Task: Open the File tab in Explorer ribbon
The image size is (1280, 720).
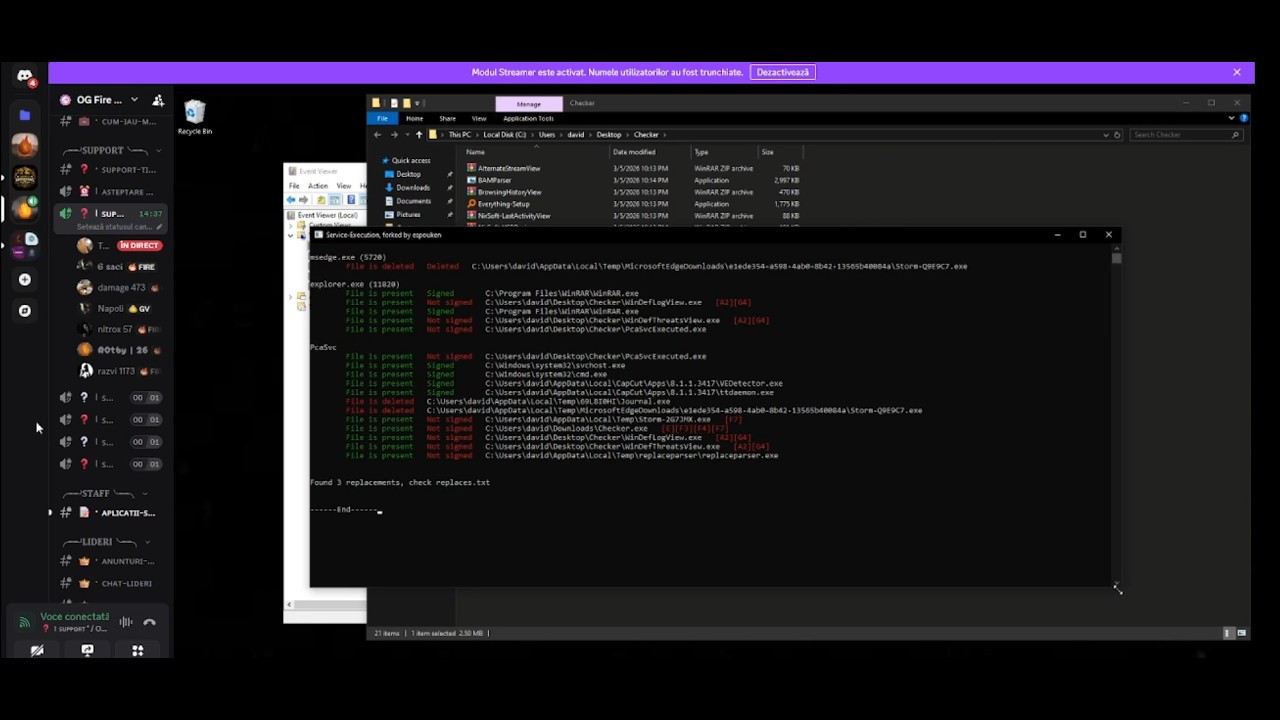Action: pyautogui.click(x=382, y=118)
